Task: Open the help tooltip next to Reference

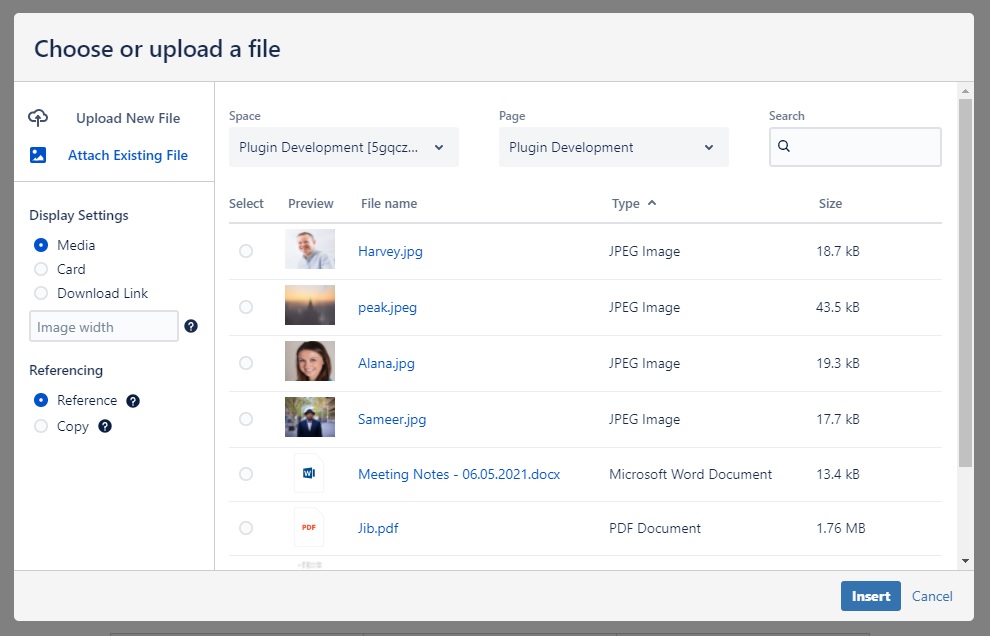Action: click(x=133, y=401)
